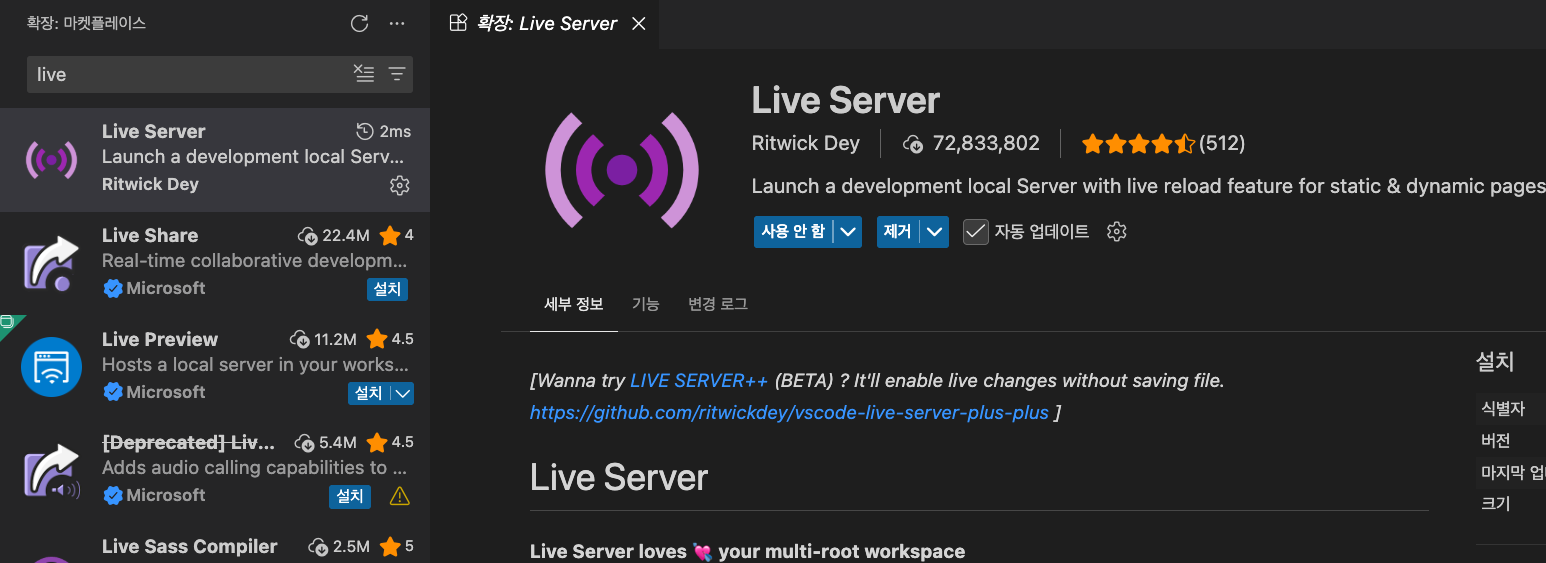The image size is (1546, 563).
Task: Select Live Share extension title
Action: (x=150, y=235)
